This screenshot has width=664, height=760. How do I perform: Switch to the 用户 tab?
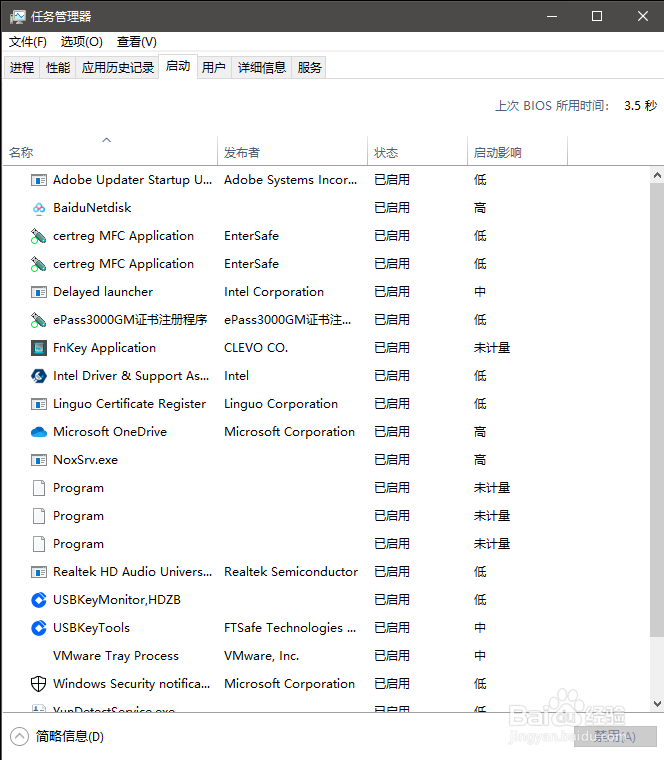point(214,67)
